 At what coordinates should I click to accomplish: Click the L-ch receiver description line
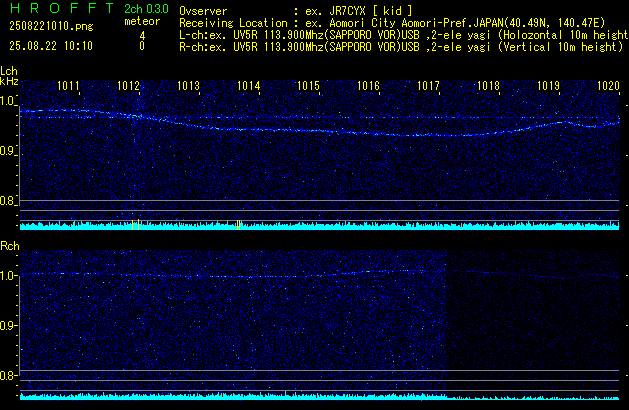point(404,35)
